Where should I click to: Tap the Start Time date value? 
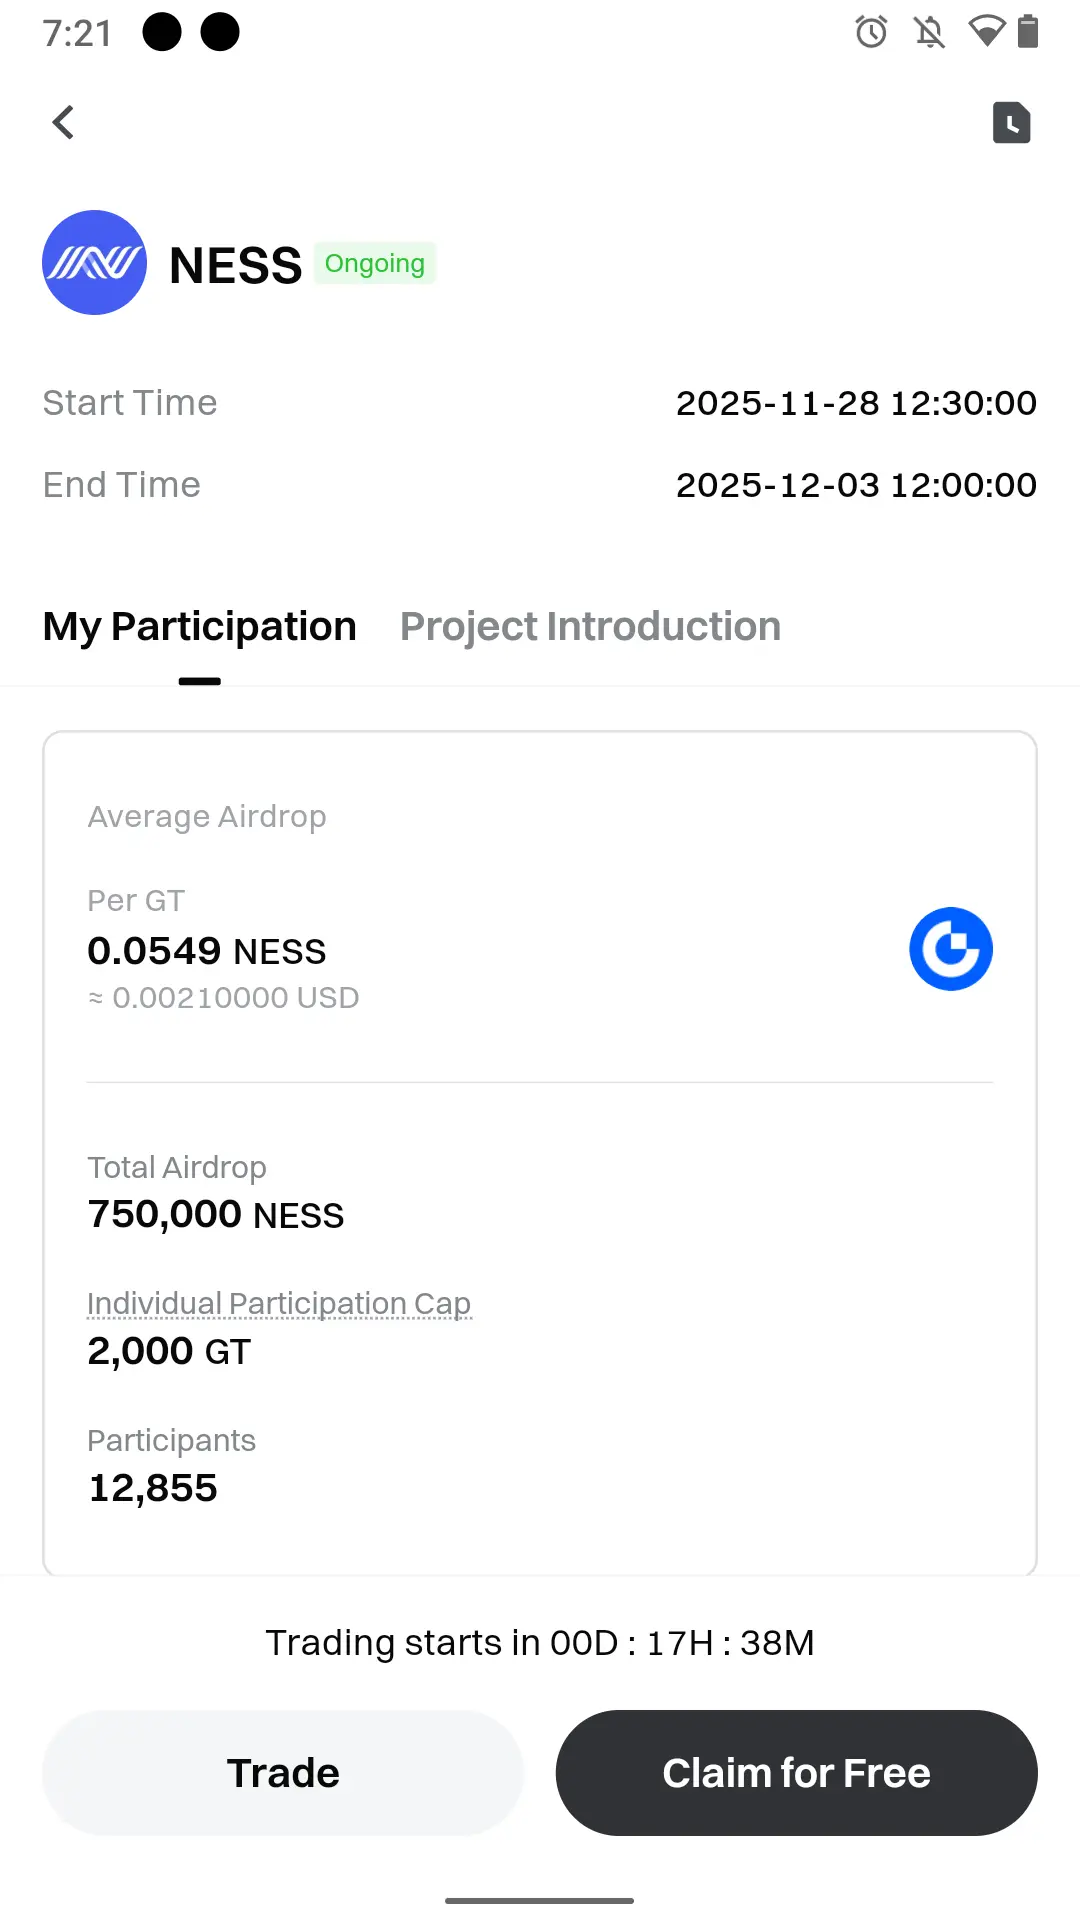tap(856, 403)
